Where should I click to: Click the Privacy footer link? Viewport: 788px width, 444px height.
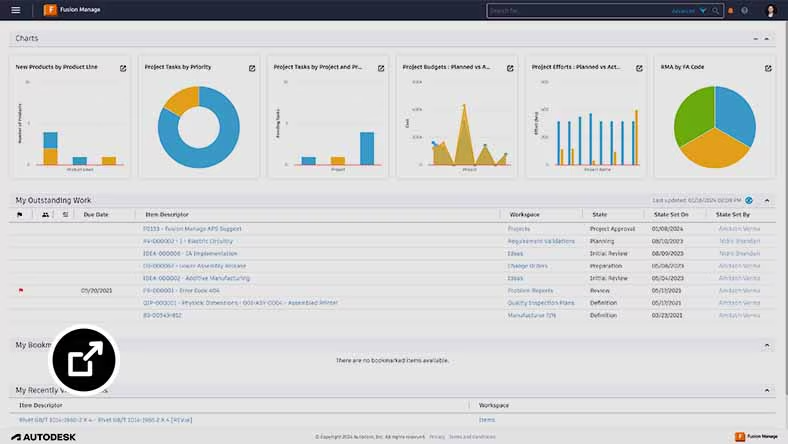437,437
